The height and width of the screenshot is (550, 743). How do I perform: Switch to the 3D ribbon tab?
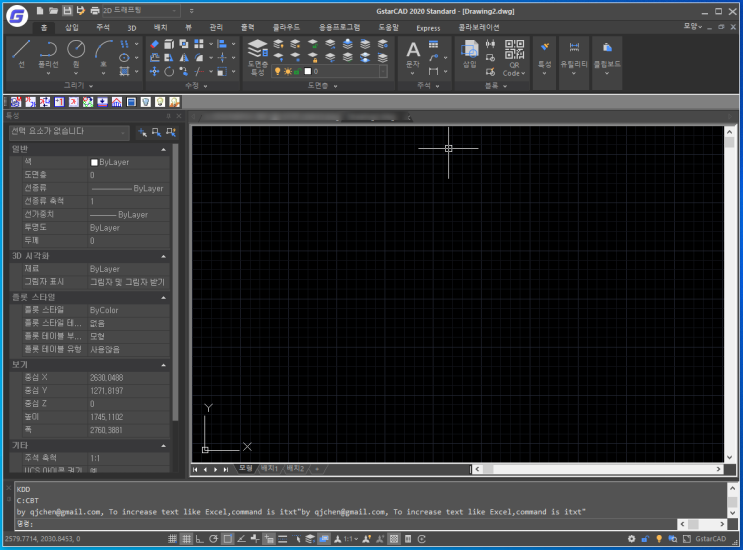pos(132,28)
